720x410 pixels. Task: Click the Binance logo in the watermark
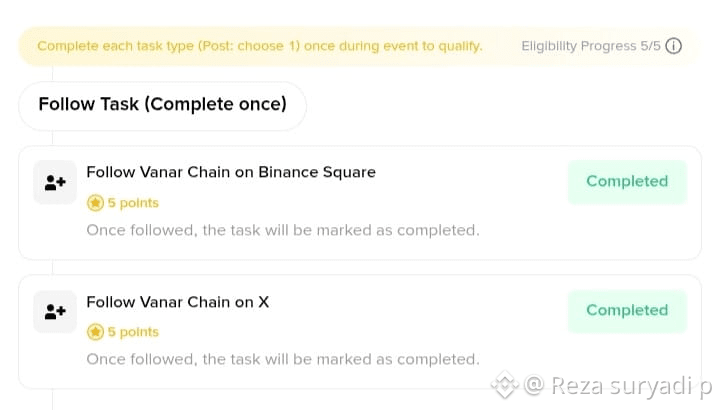[505, 385]
